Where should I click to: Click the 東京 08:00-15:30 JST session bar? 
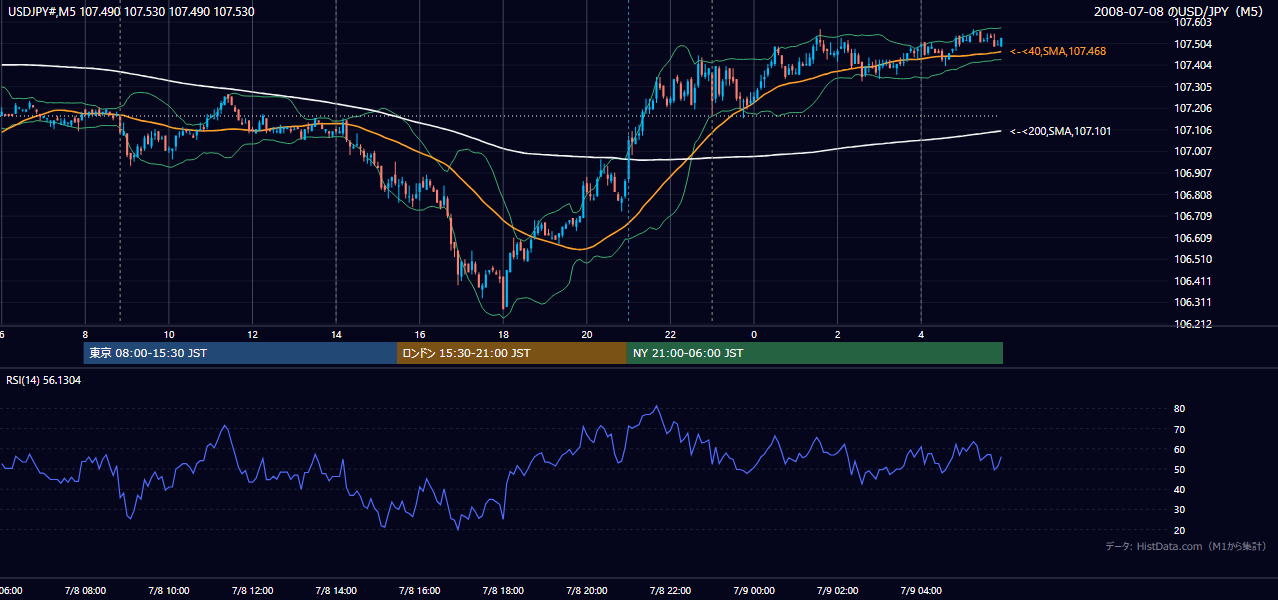pos(240,353)
